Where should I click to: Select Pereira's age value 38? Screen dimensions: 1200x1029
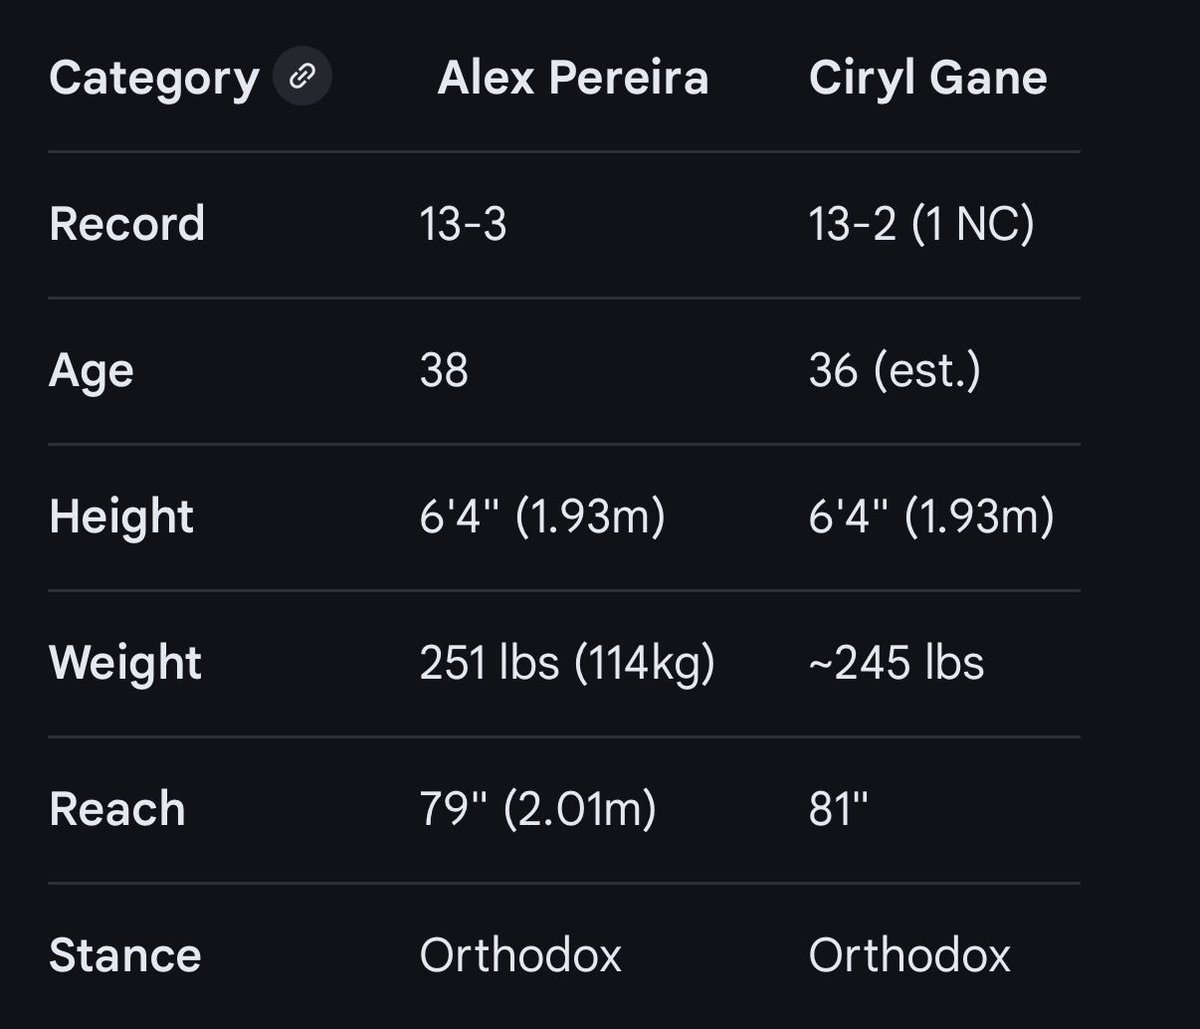click(x=444, y=371)
